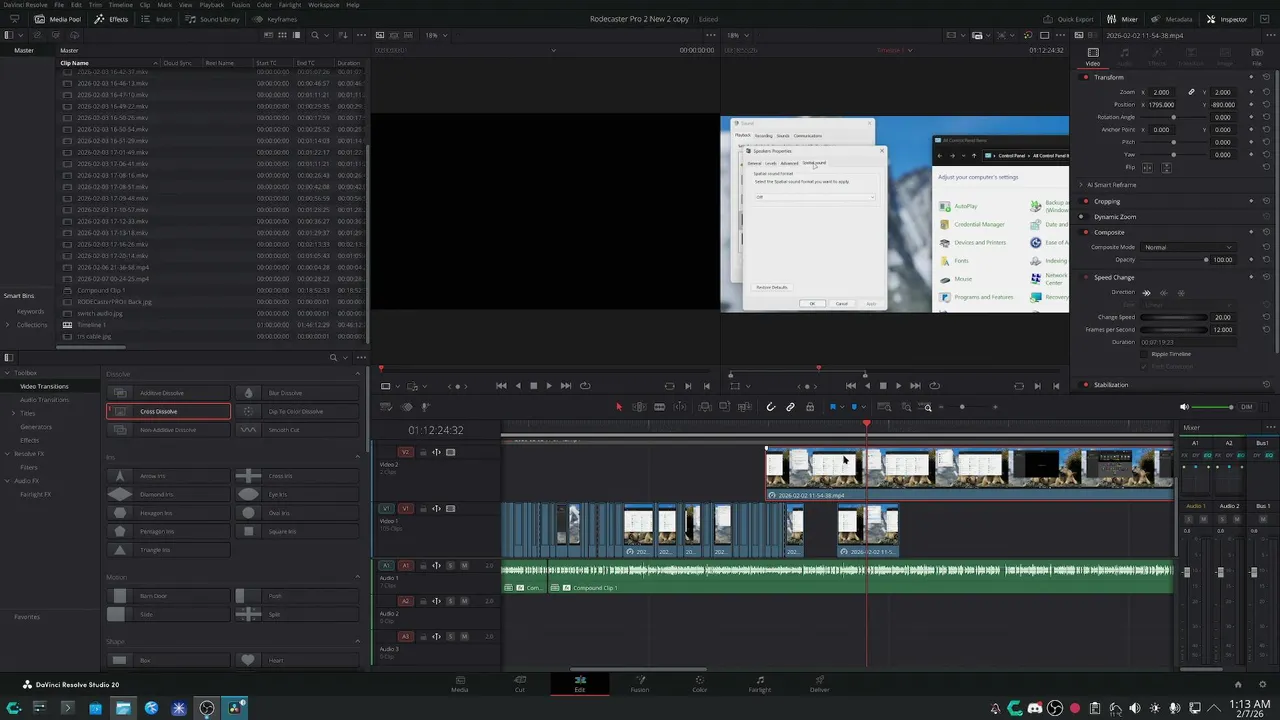
Task: Mute the Audio 1 track header
Action: (464, 566)
